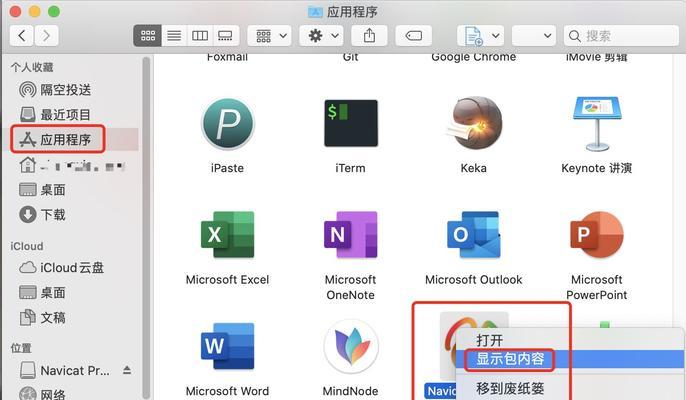Focus the 搜索 search field
The height and width of the screenshot is (400, 686).
tap(621, 35)
